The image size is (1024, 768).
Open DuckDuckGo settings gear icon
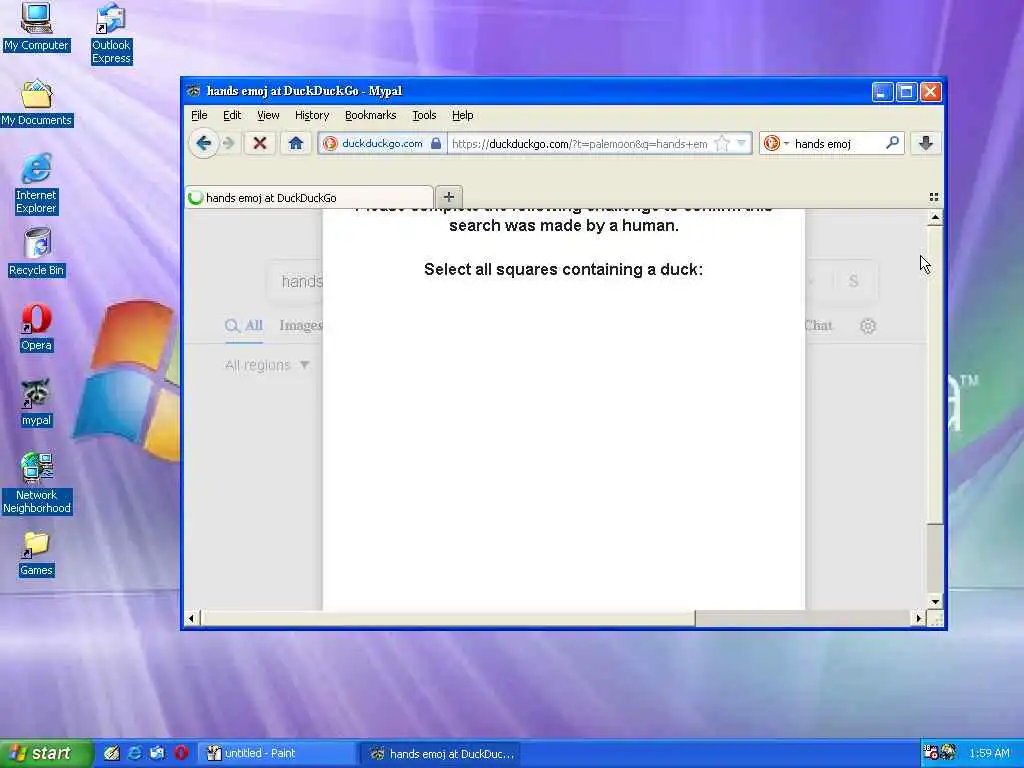[x=867, y=326]
